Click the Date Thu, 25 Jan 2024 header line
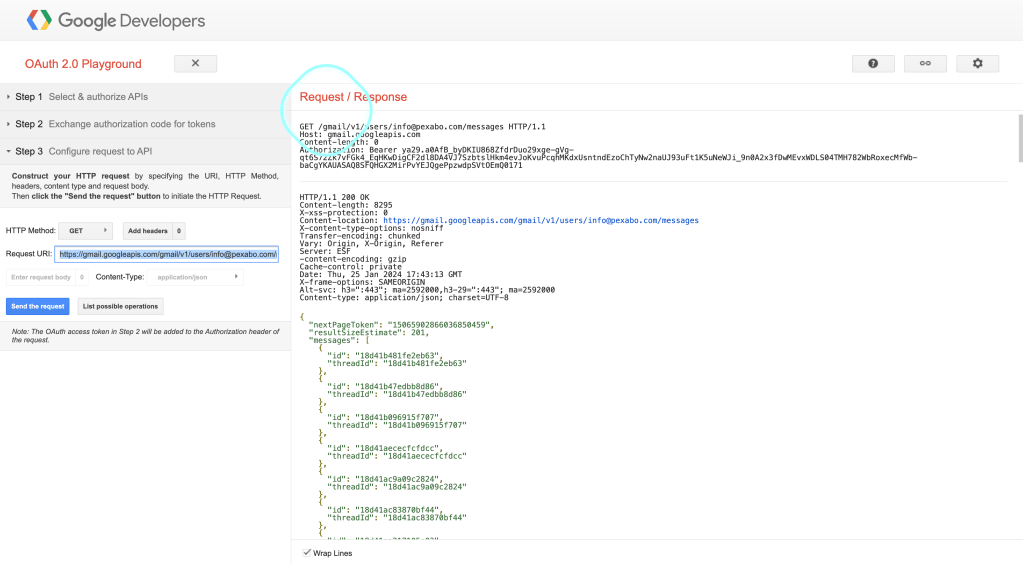 pyautogui.click(x=380, y=275)
